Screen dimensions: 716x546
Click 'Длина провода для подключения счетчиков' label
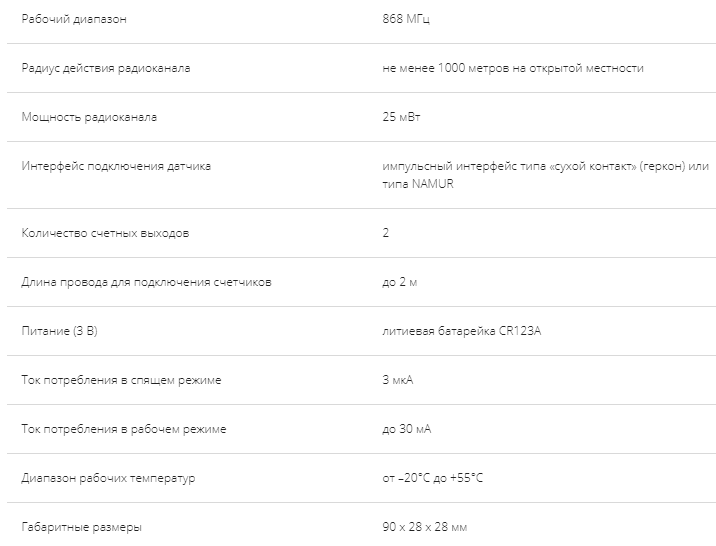coord(147,282)
